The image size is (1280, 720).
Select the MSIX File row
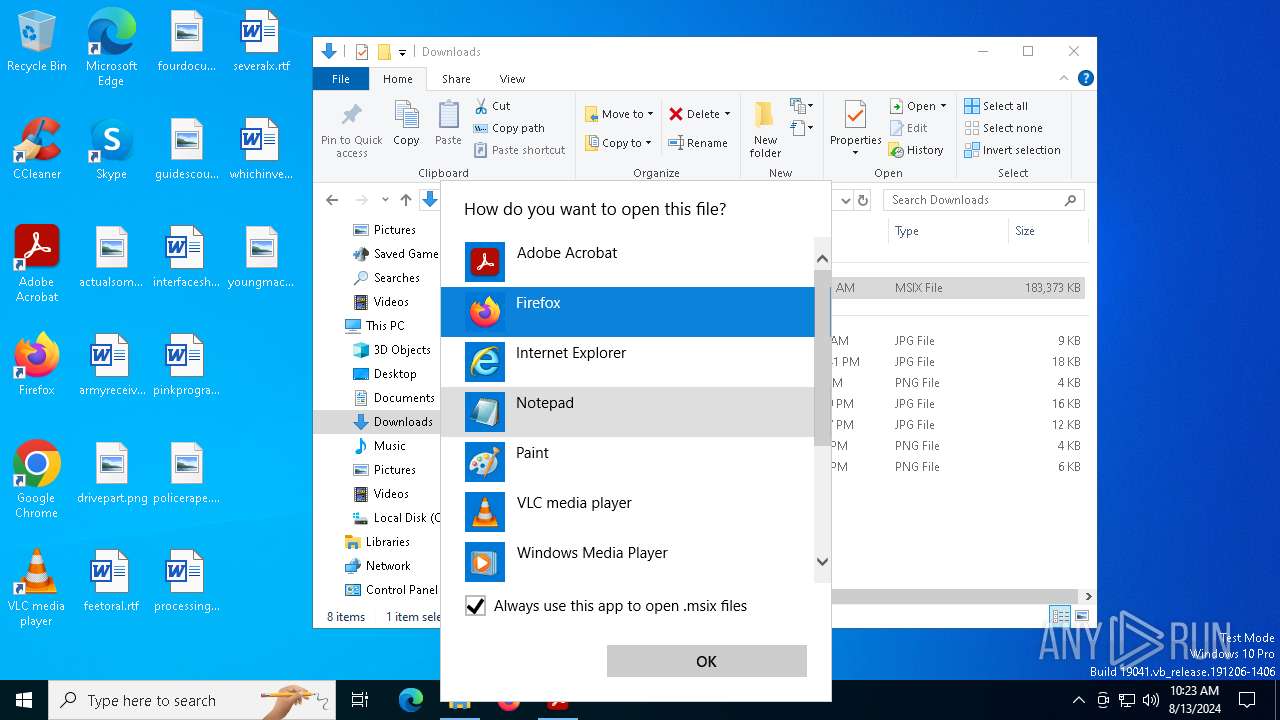click(x=958, y=288)
